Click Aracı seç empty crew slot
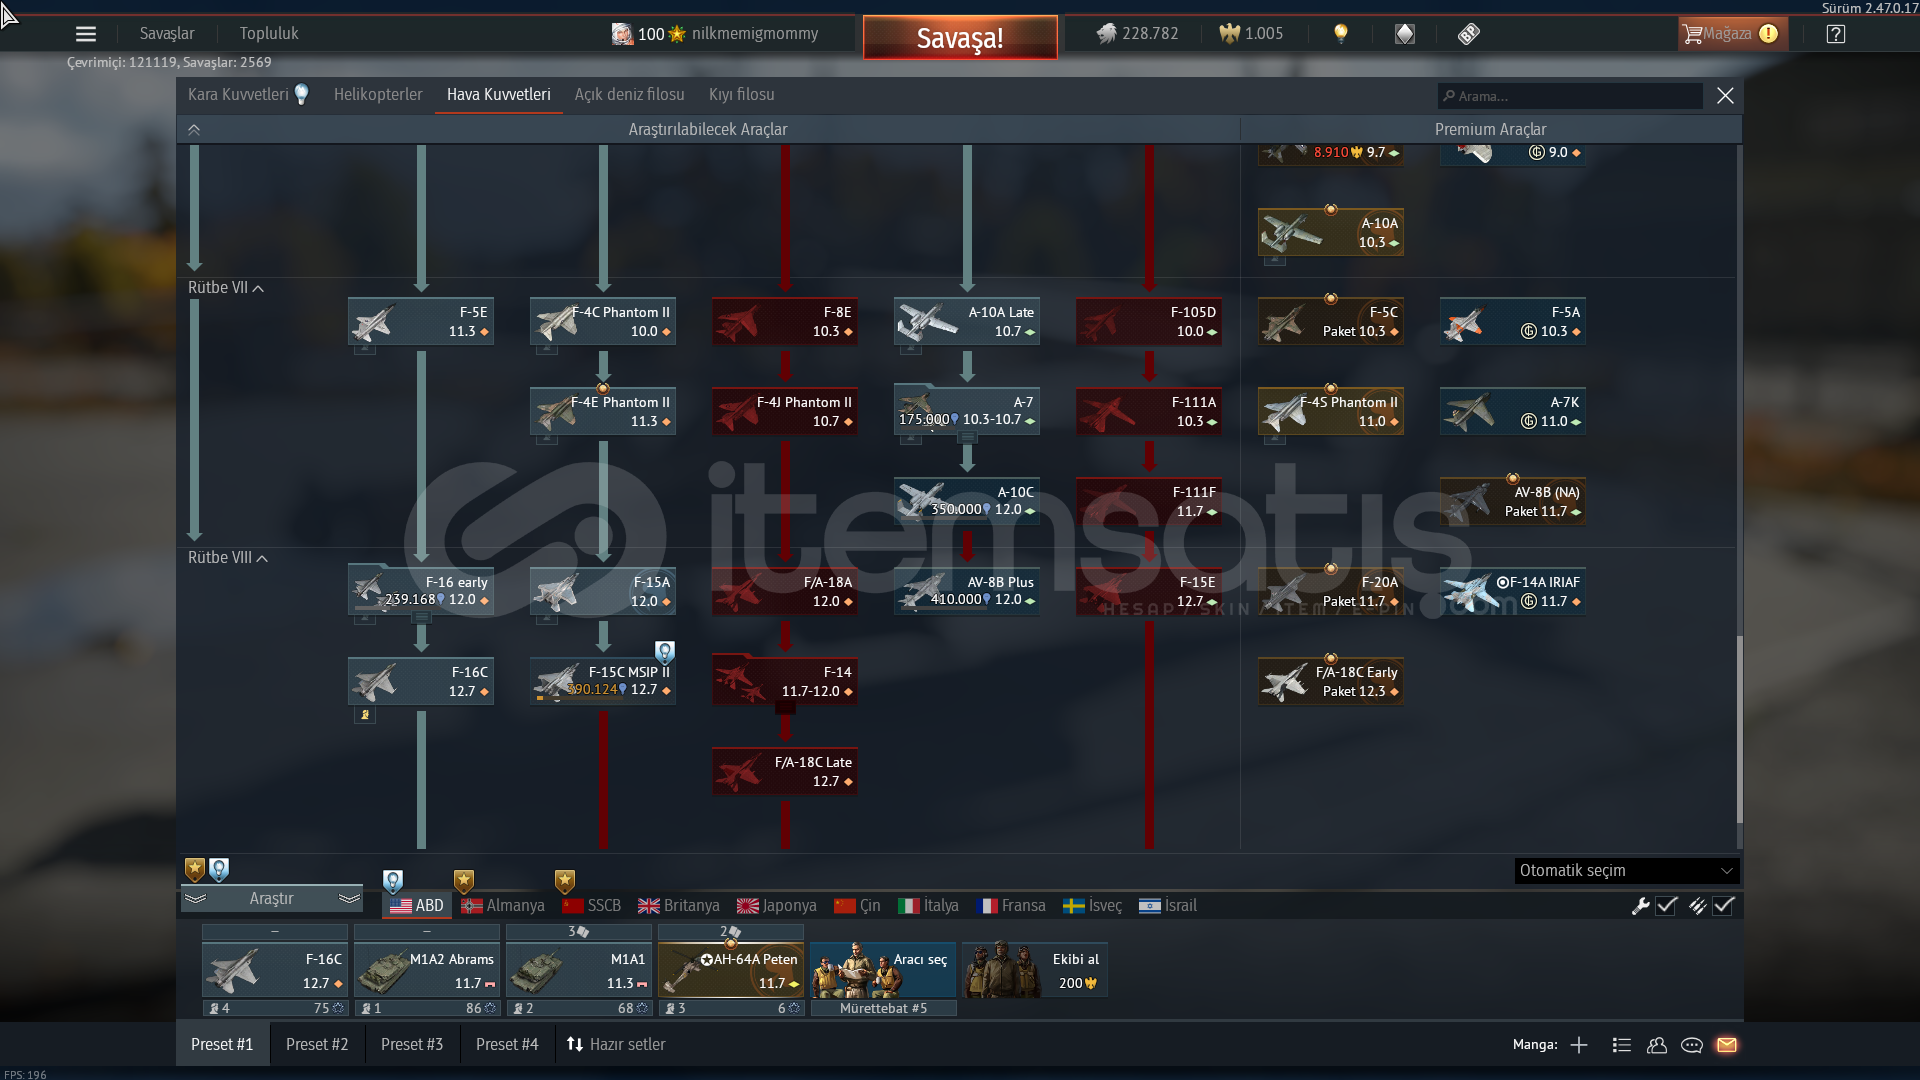 coord(883,970)
